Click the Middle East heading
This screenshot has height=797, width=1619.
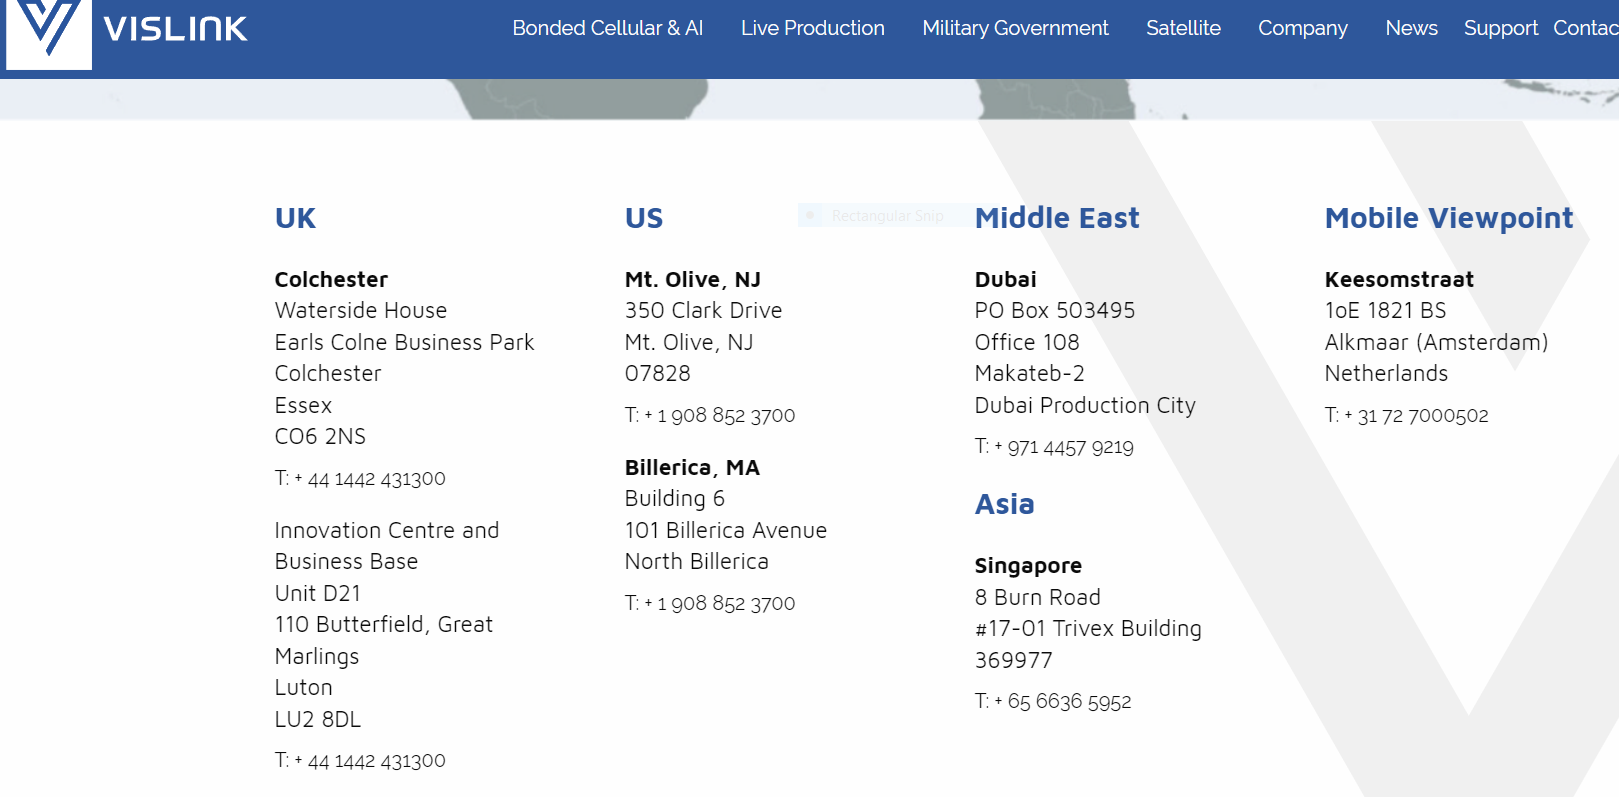(x=1057, y=218)
